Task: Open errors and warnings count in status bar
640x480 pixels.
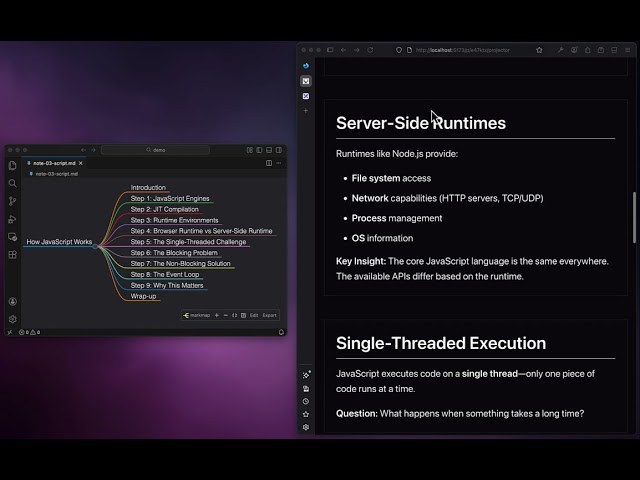Action: click(x=29, y=332)
